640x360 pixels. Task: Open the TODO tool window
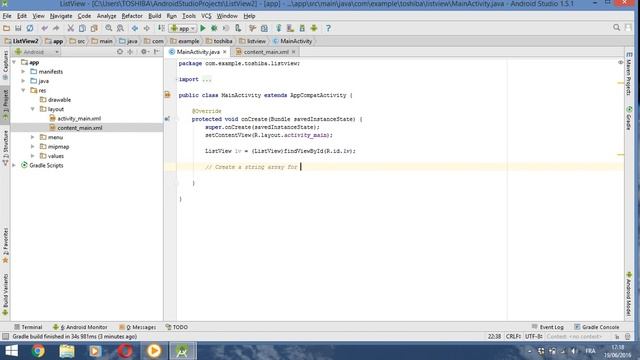click(177, 327)
